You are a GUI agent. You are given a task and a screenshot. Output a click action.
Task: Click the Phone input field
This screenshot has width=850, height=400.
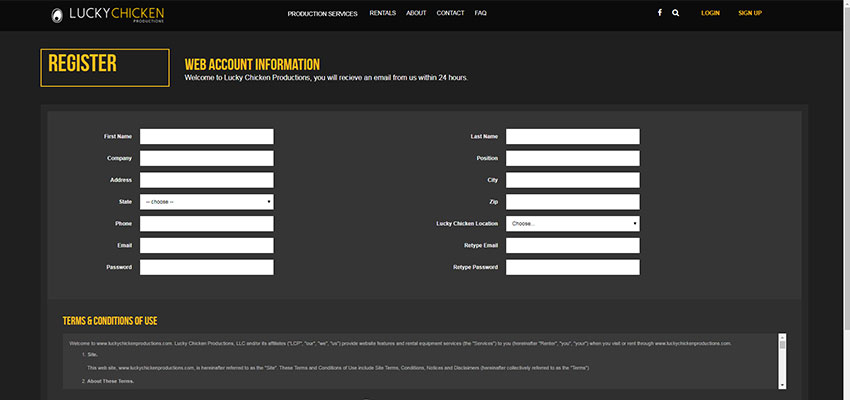[207, 223]
